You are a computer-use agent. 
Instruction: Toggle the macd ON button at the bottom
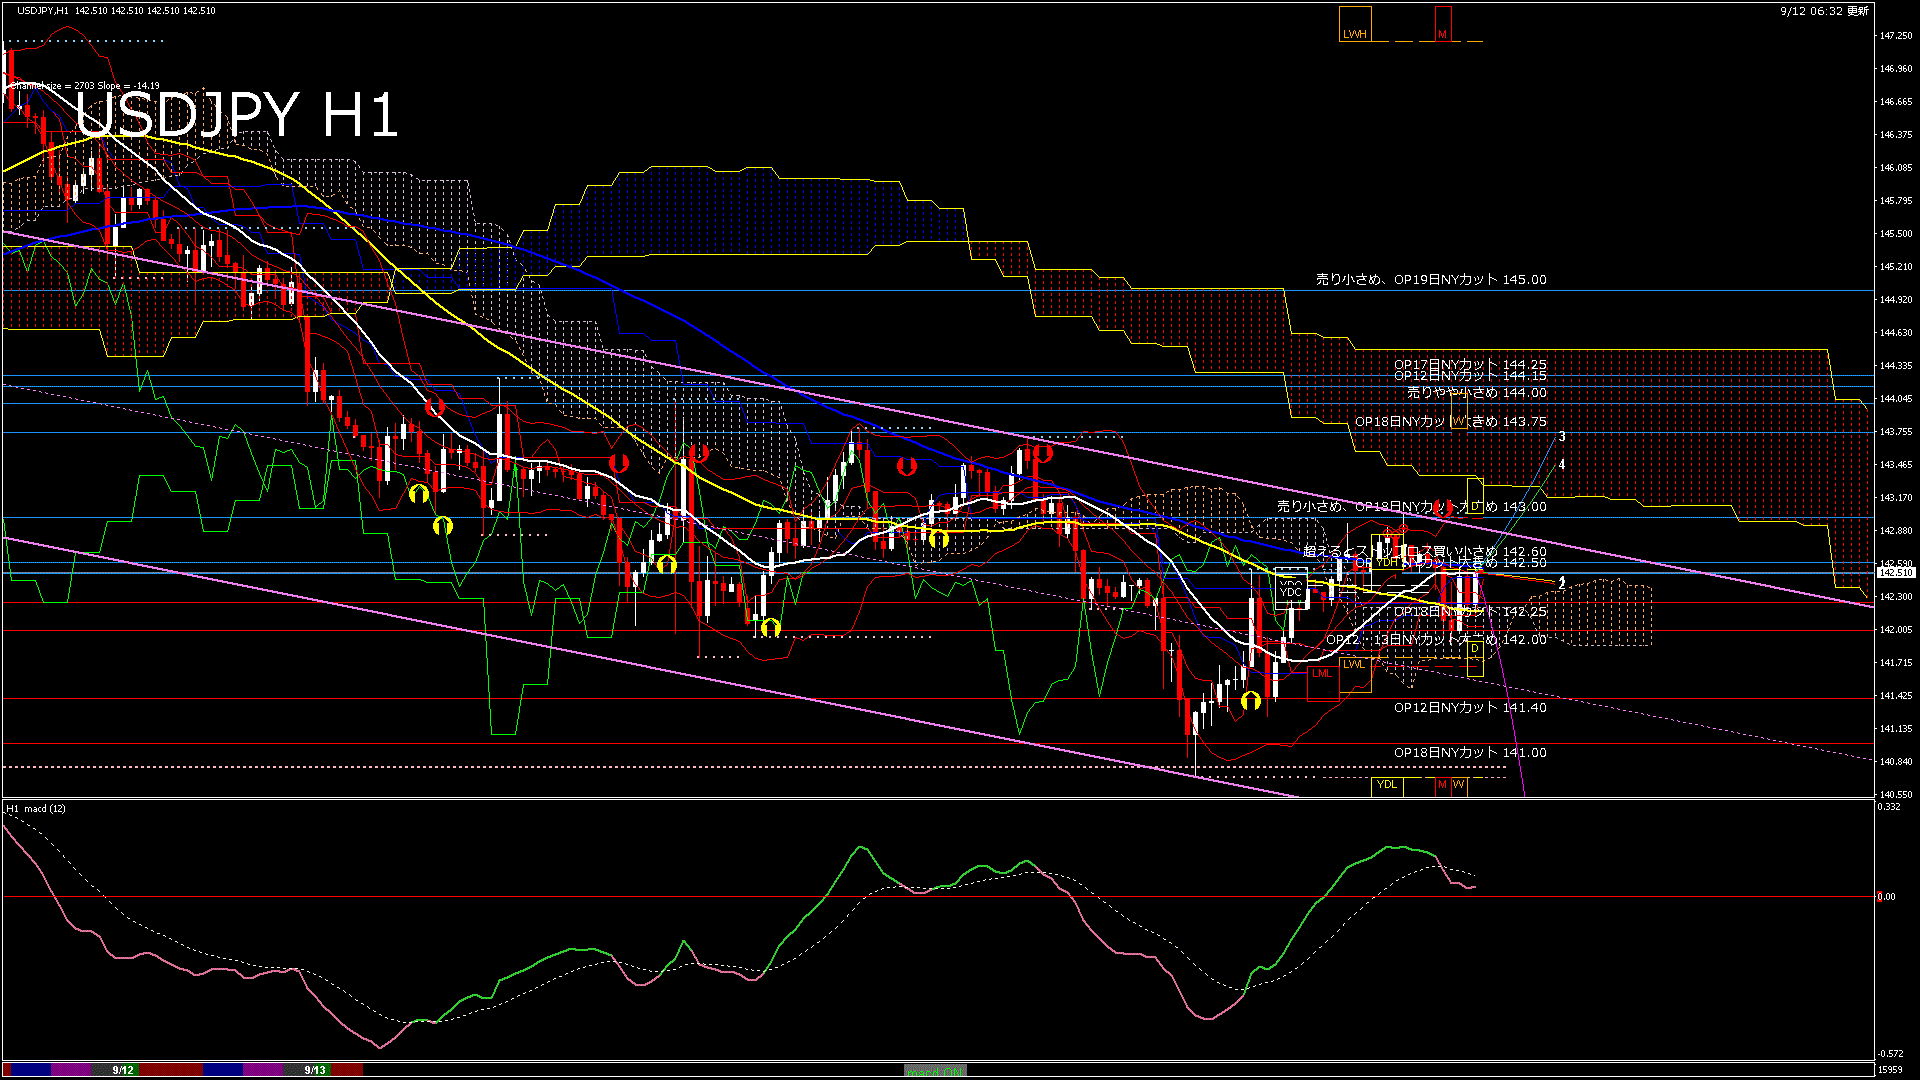tap(935, 1070)
